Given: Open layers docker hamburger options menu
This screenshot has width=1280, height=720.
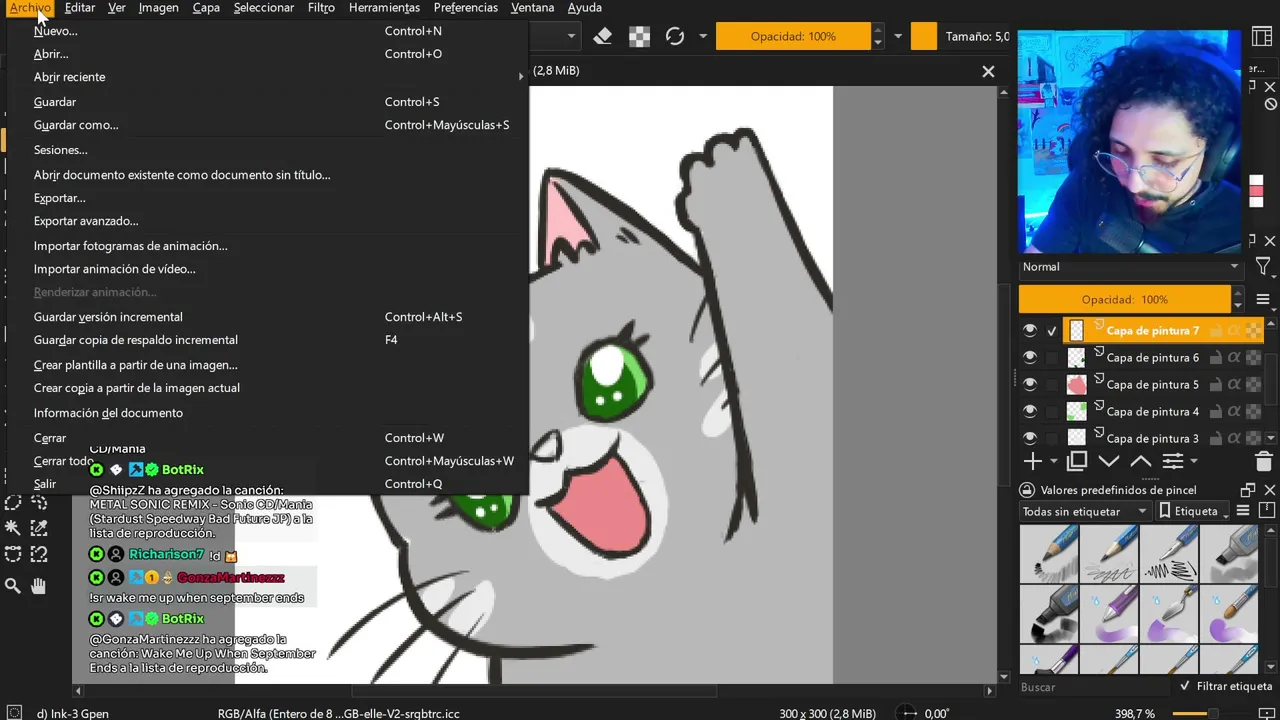Looking at the screenshot, I should pyautogui.click(x=1263, y=300).
